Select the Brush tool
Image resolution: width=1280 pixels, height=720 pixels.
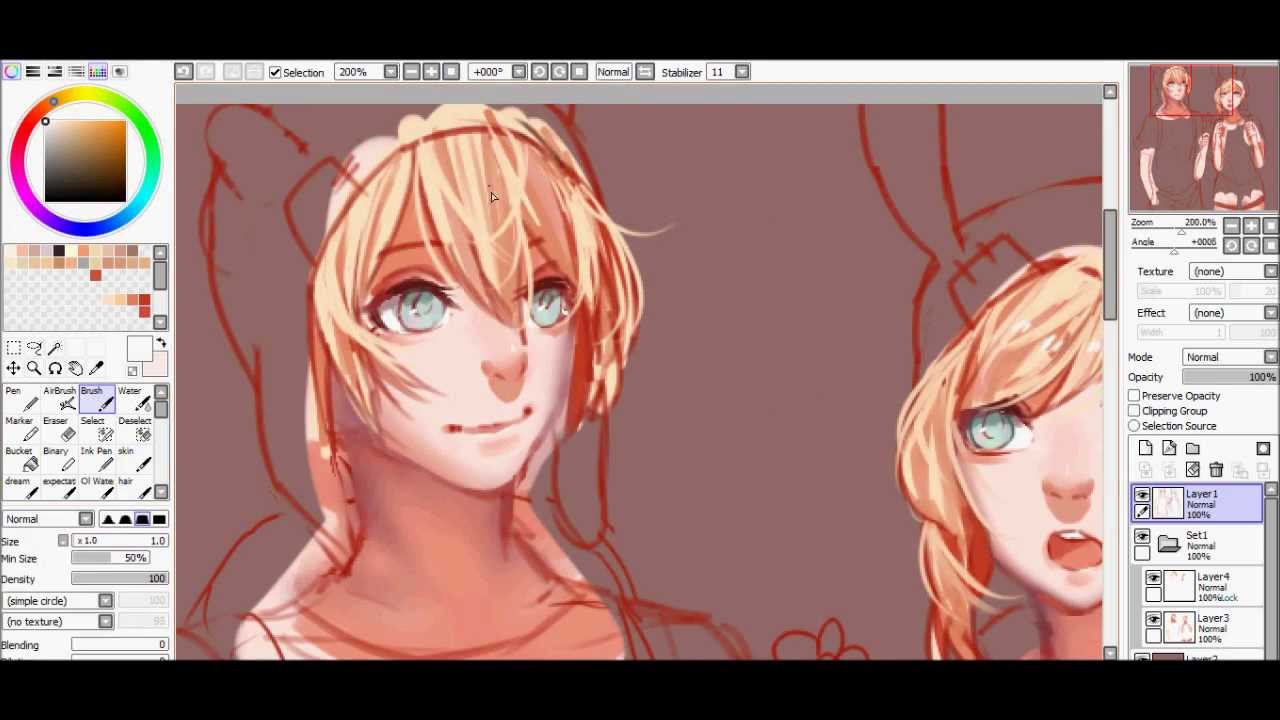point(97,400)
